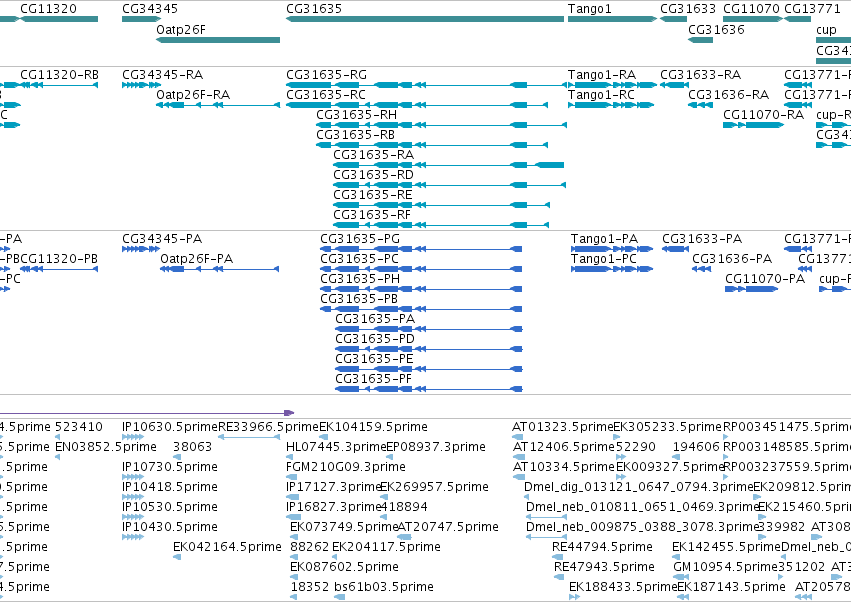Screen dimensions: 851x602
Task: Click the CG11070-RA transcript label
Action: click(x=764, y=115)
